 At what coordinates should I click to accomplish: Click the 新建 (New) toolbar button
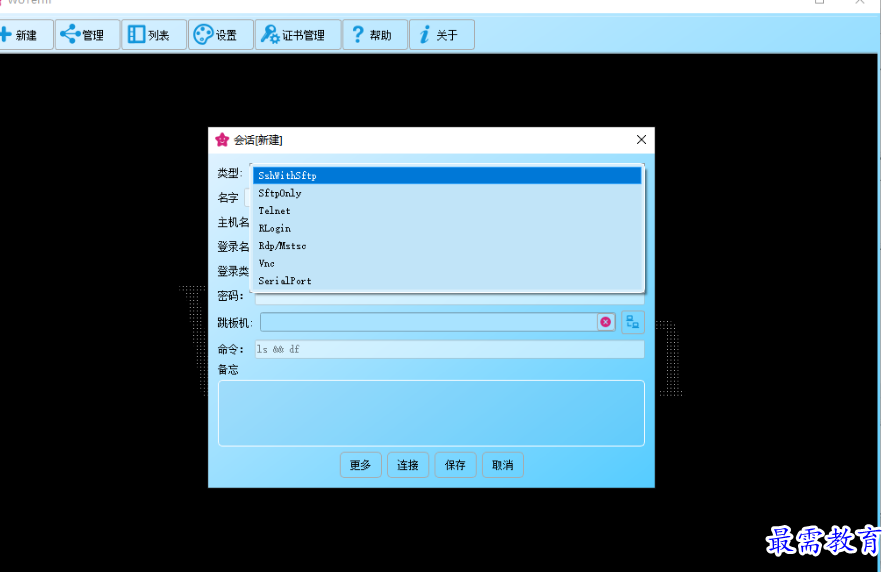[25, 35]
